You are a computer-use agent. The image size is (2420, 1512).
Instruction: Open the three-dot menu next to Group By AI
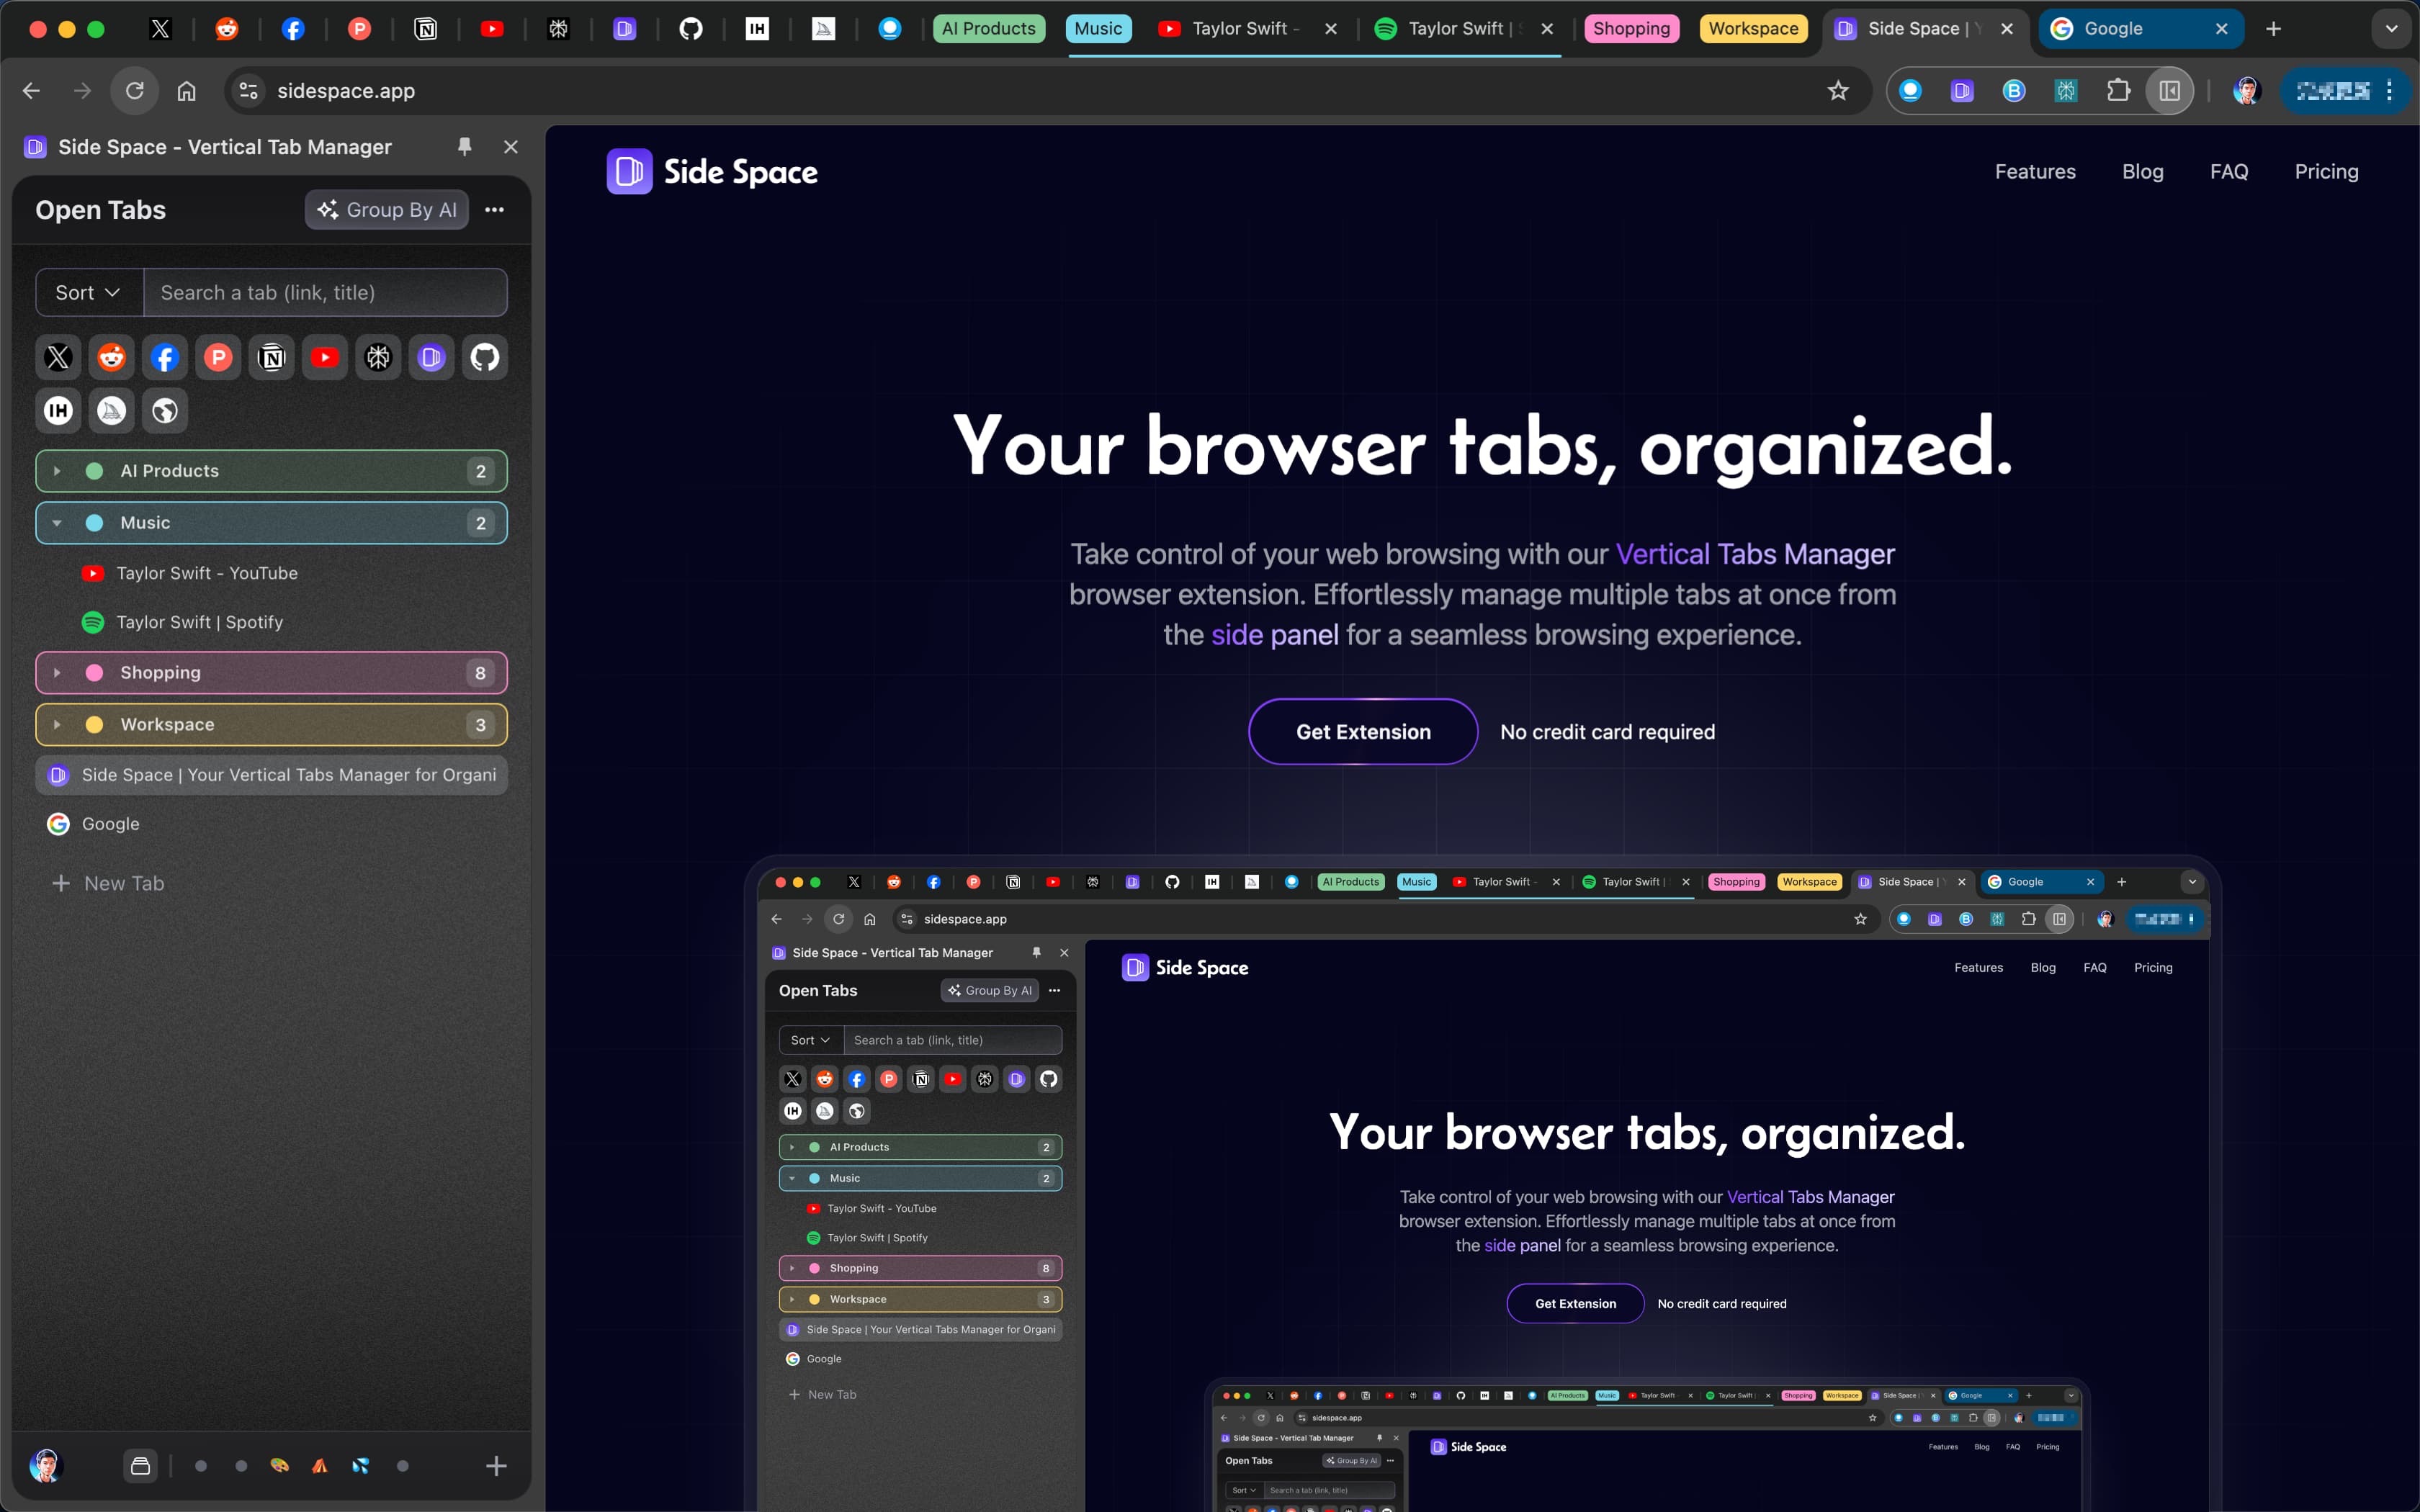point(494,210)
